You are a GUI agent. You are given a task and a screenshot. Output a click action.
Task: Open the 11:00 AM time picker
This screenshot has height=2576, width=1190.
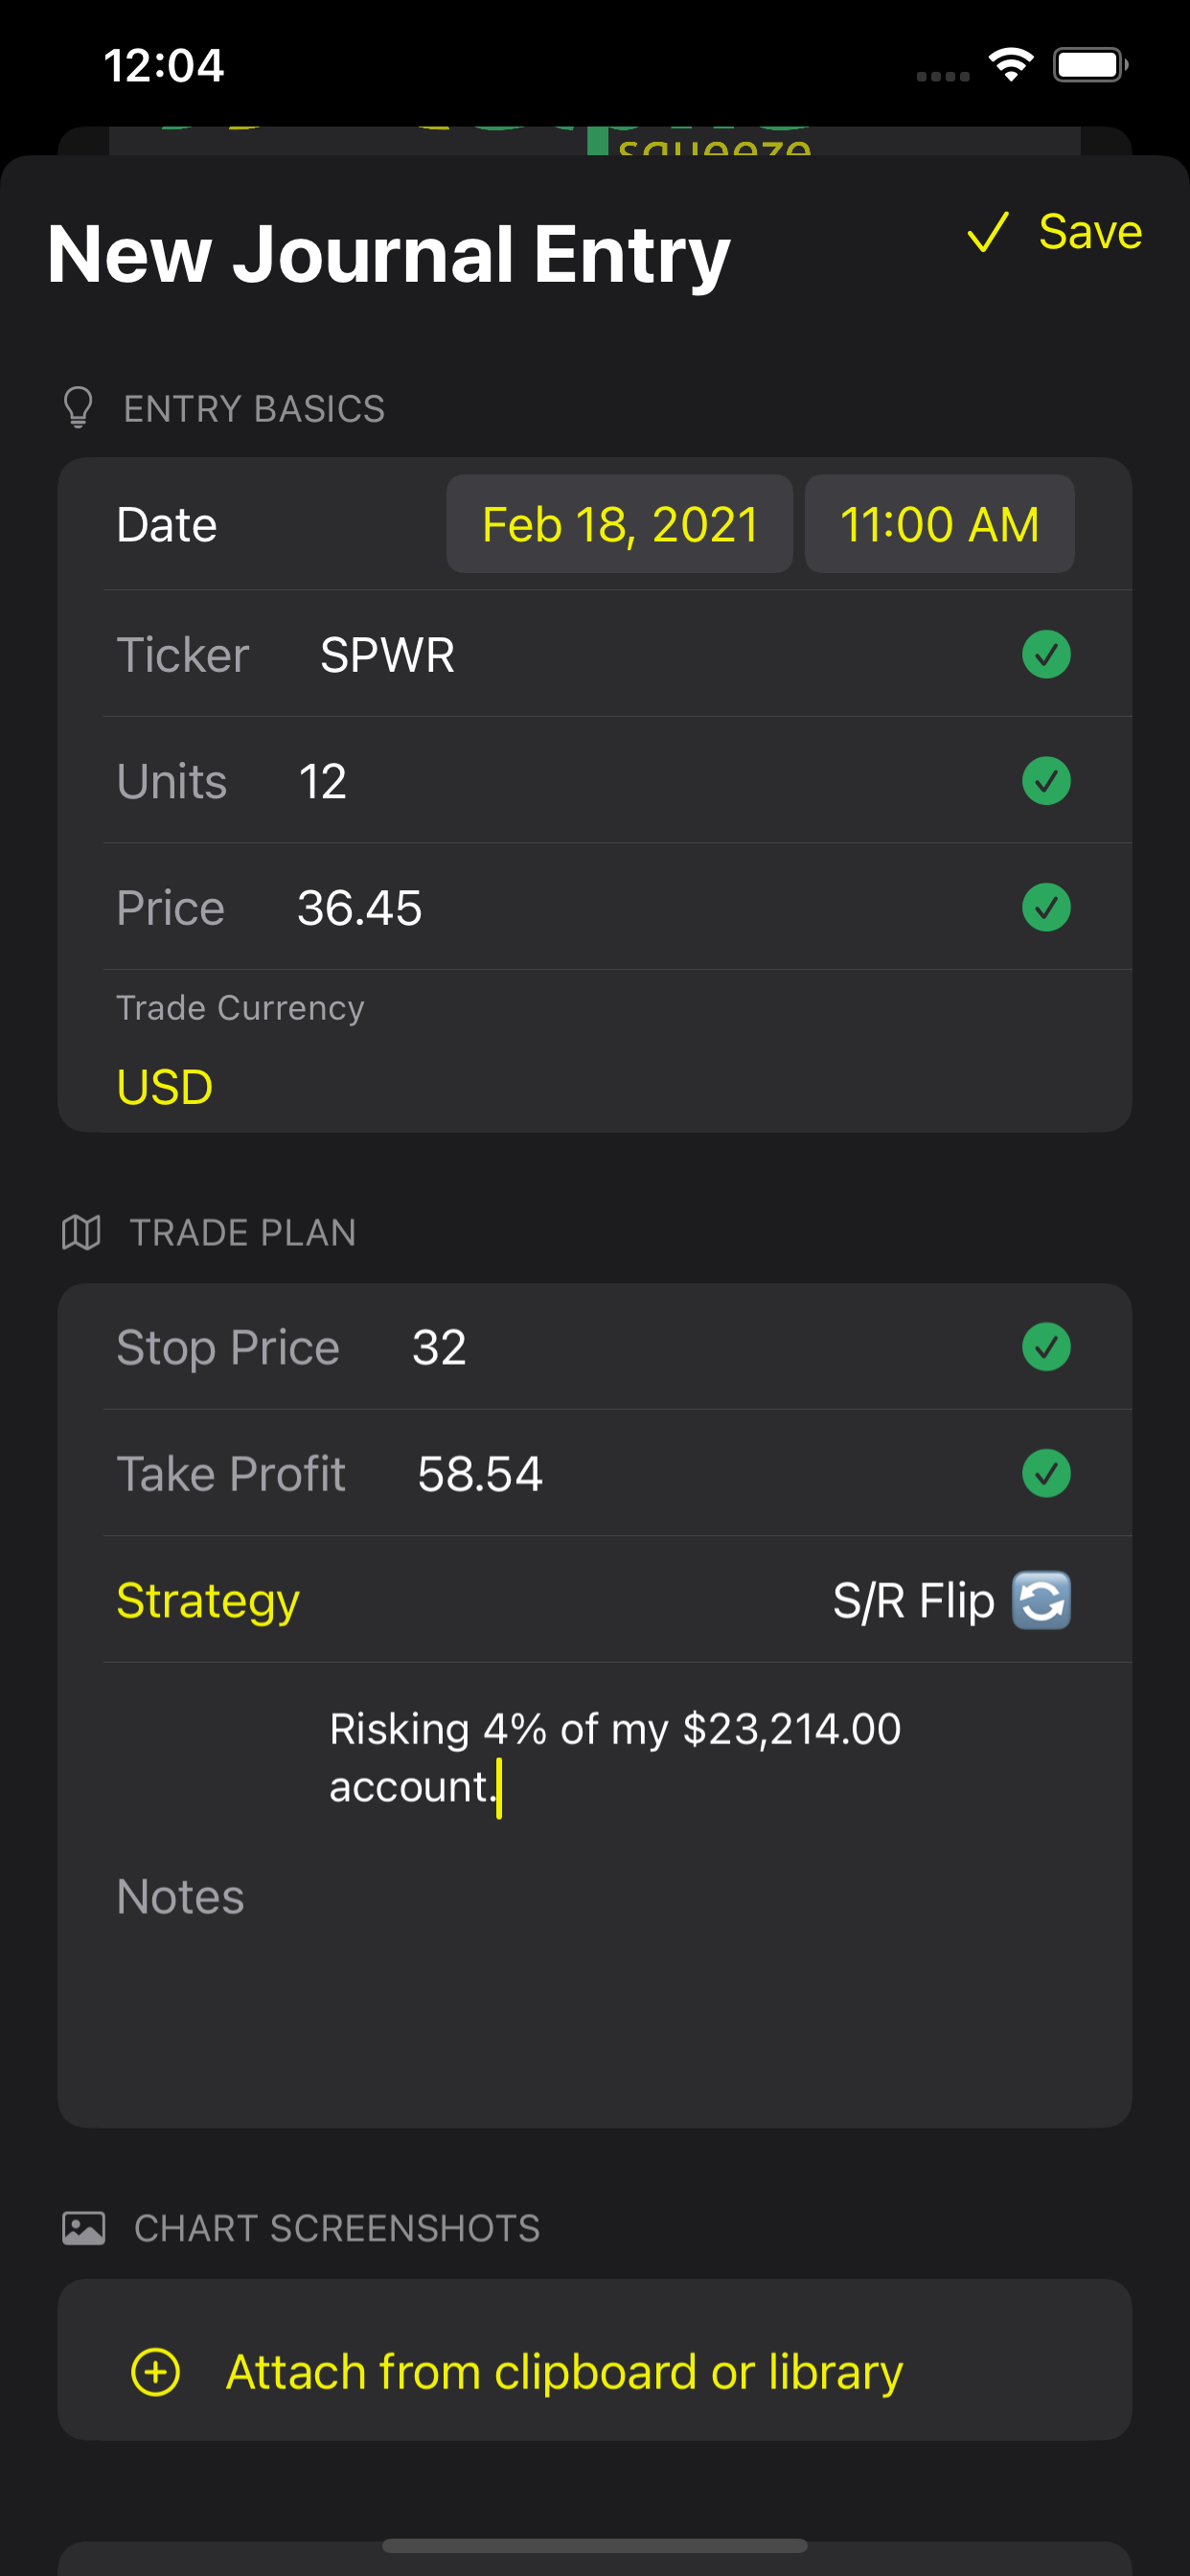pos(940,524)
